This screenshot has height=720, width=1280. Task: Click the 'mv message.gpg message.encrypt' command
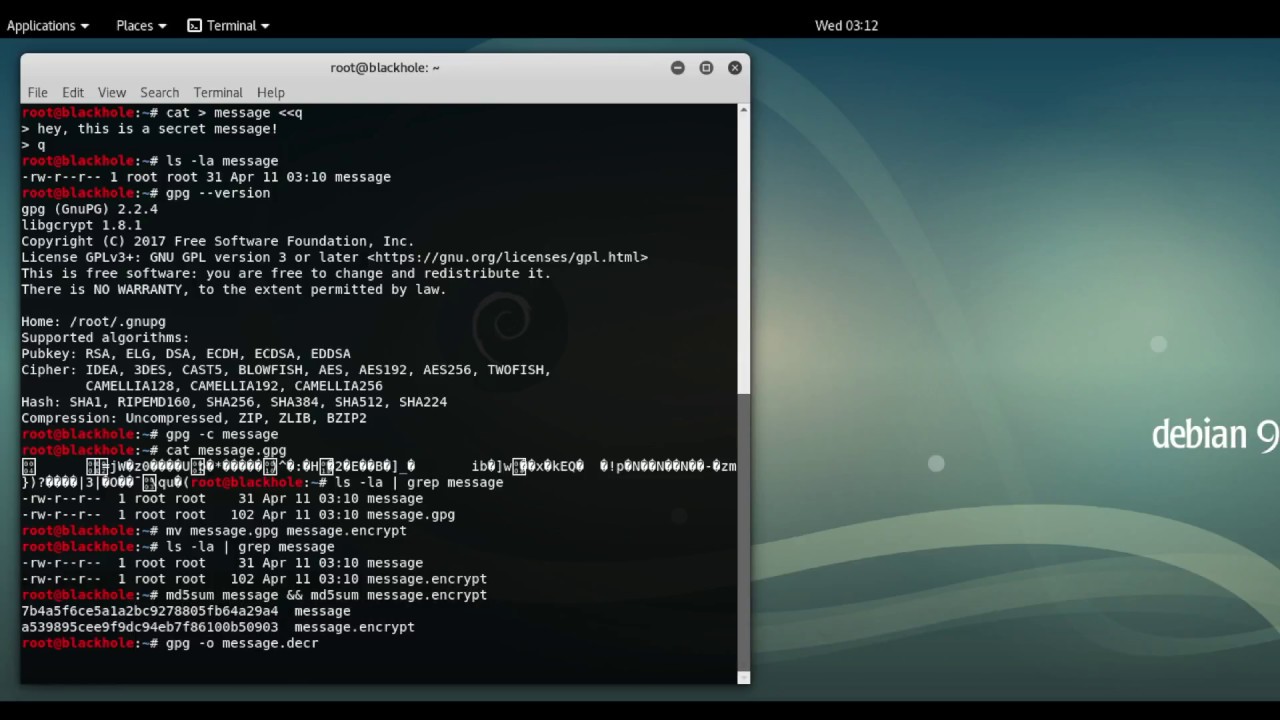click(x=286, y=530)
